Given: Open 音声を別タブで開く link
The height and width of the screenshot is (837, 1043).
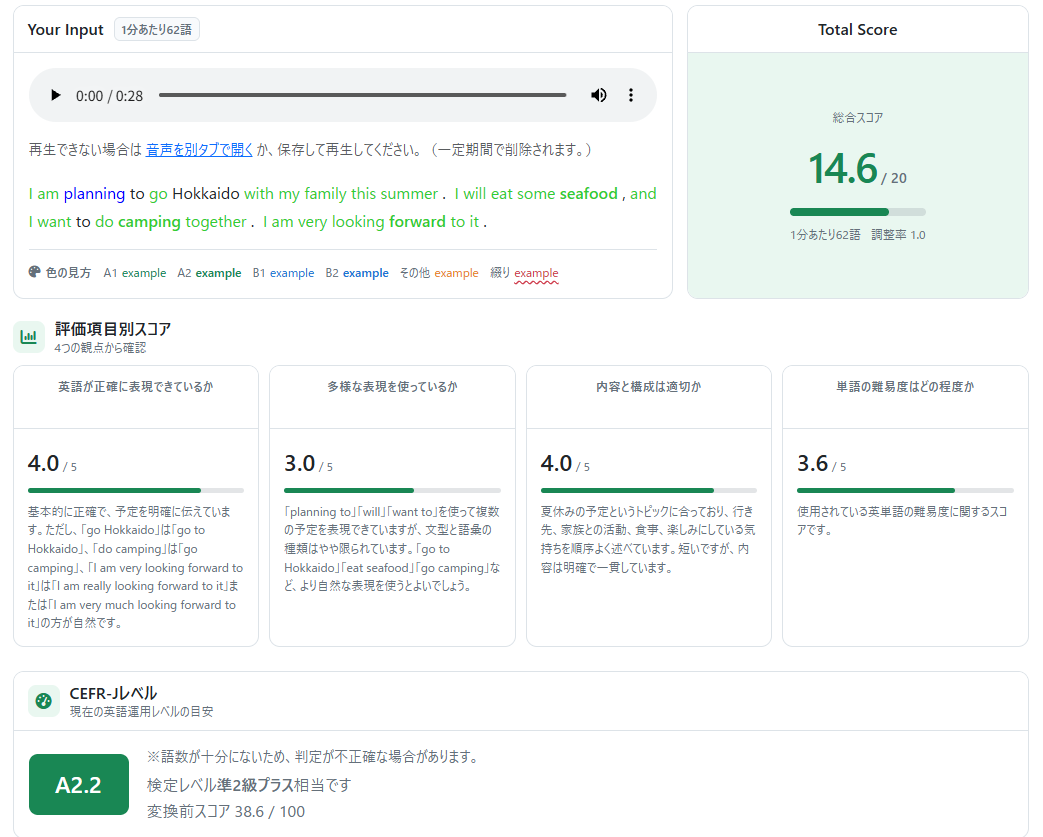Looking at the screenshot, I should click(199, 150).
